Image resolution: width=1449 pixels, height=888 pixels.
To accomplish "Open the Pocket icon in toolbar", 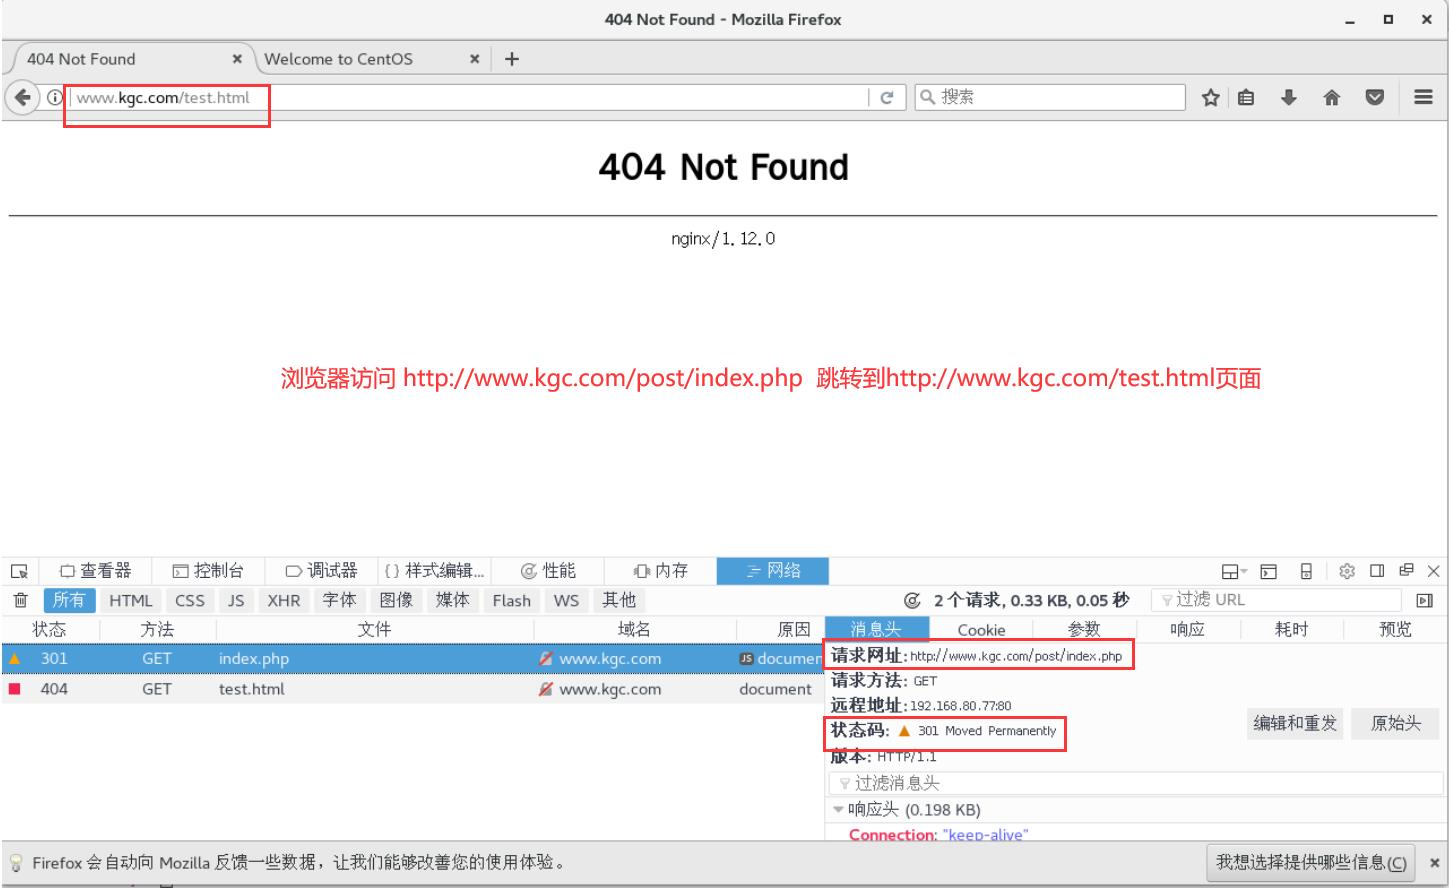I will tap(1375, 97).
